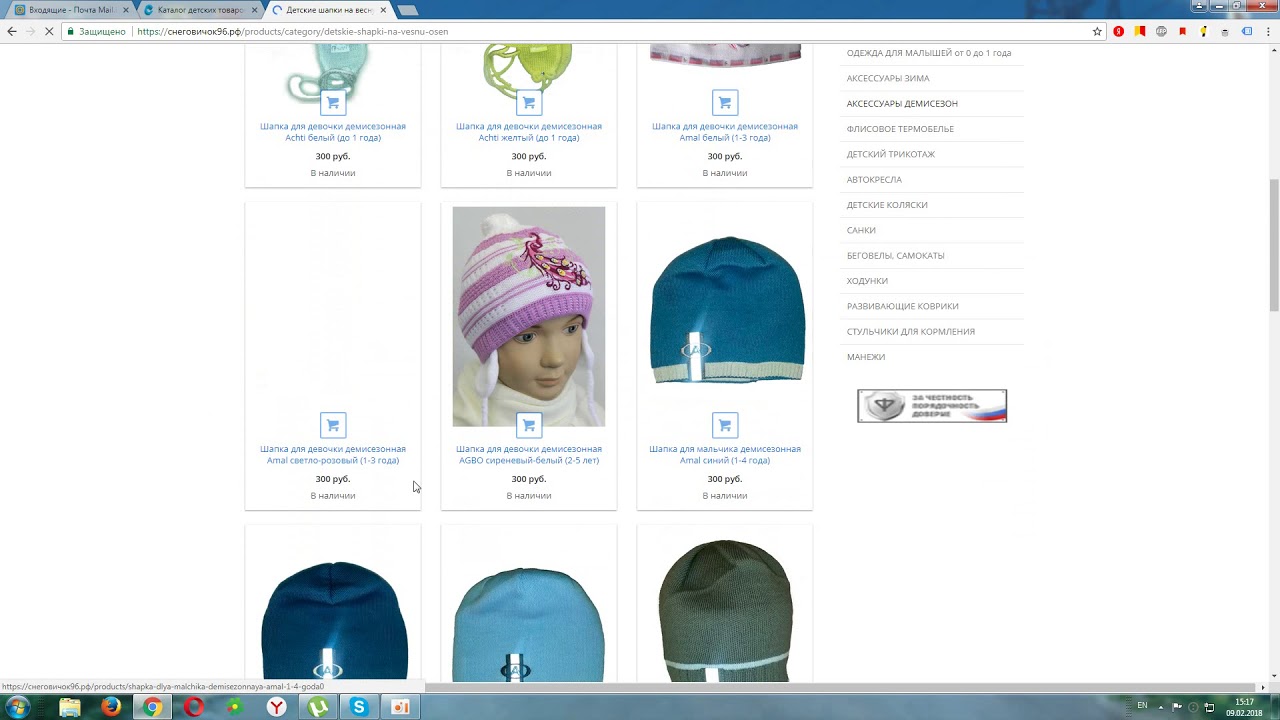Viewport: 1280px width, 720px height.
Task: Open yellow-red bookmarks extension icon
Action: pos(1139,31)
